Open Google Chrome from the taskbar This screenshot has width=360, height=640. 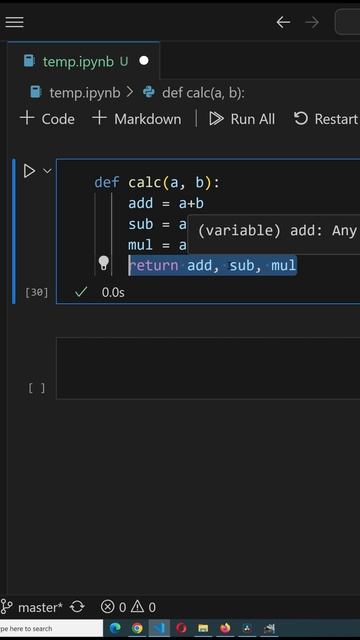[x=137, y=628]
